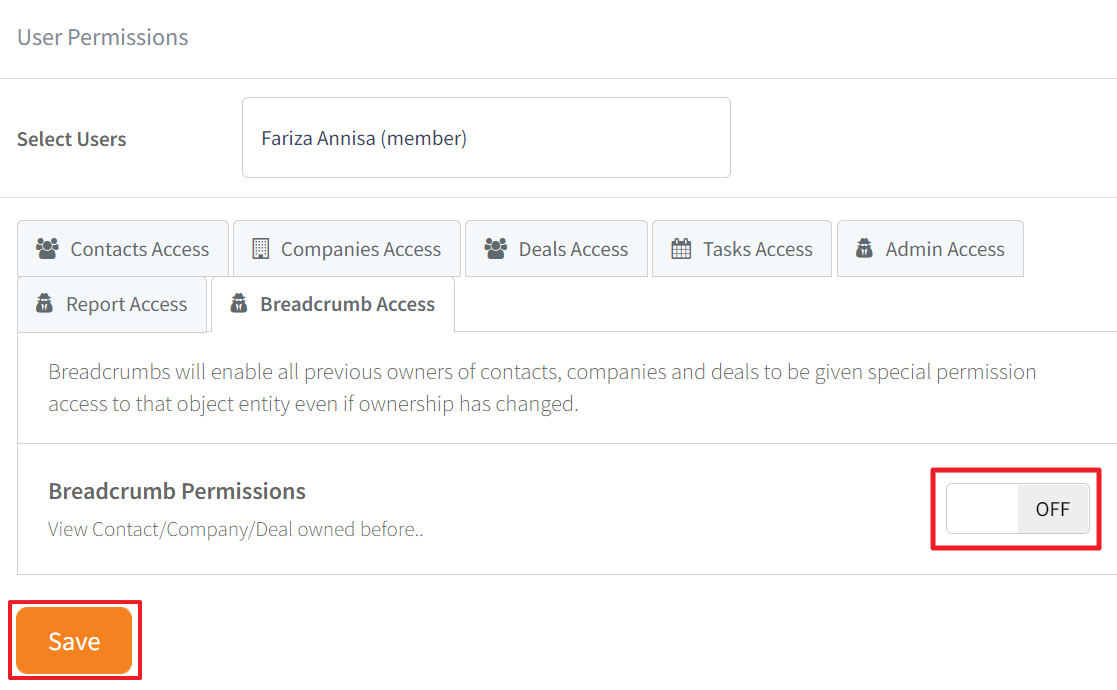Click the agent icon in Report Access tab
Screen dimensions: 1117x690
(44, 303)
